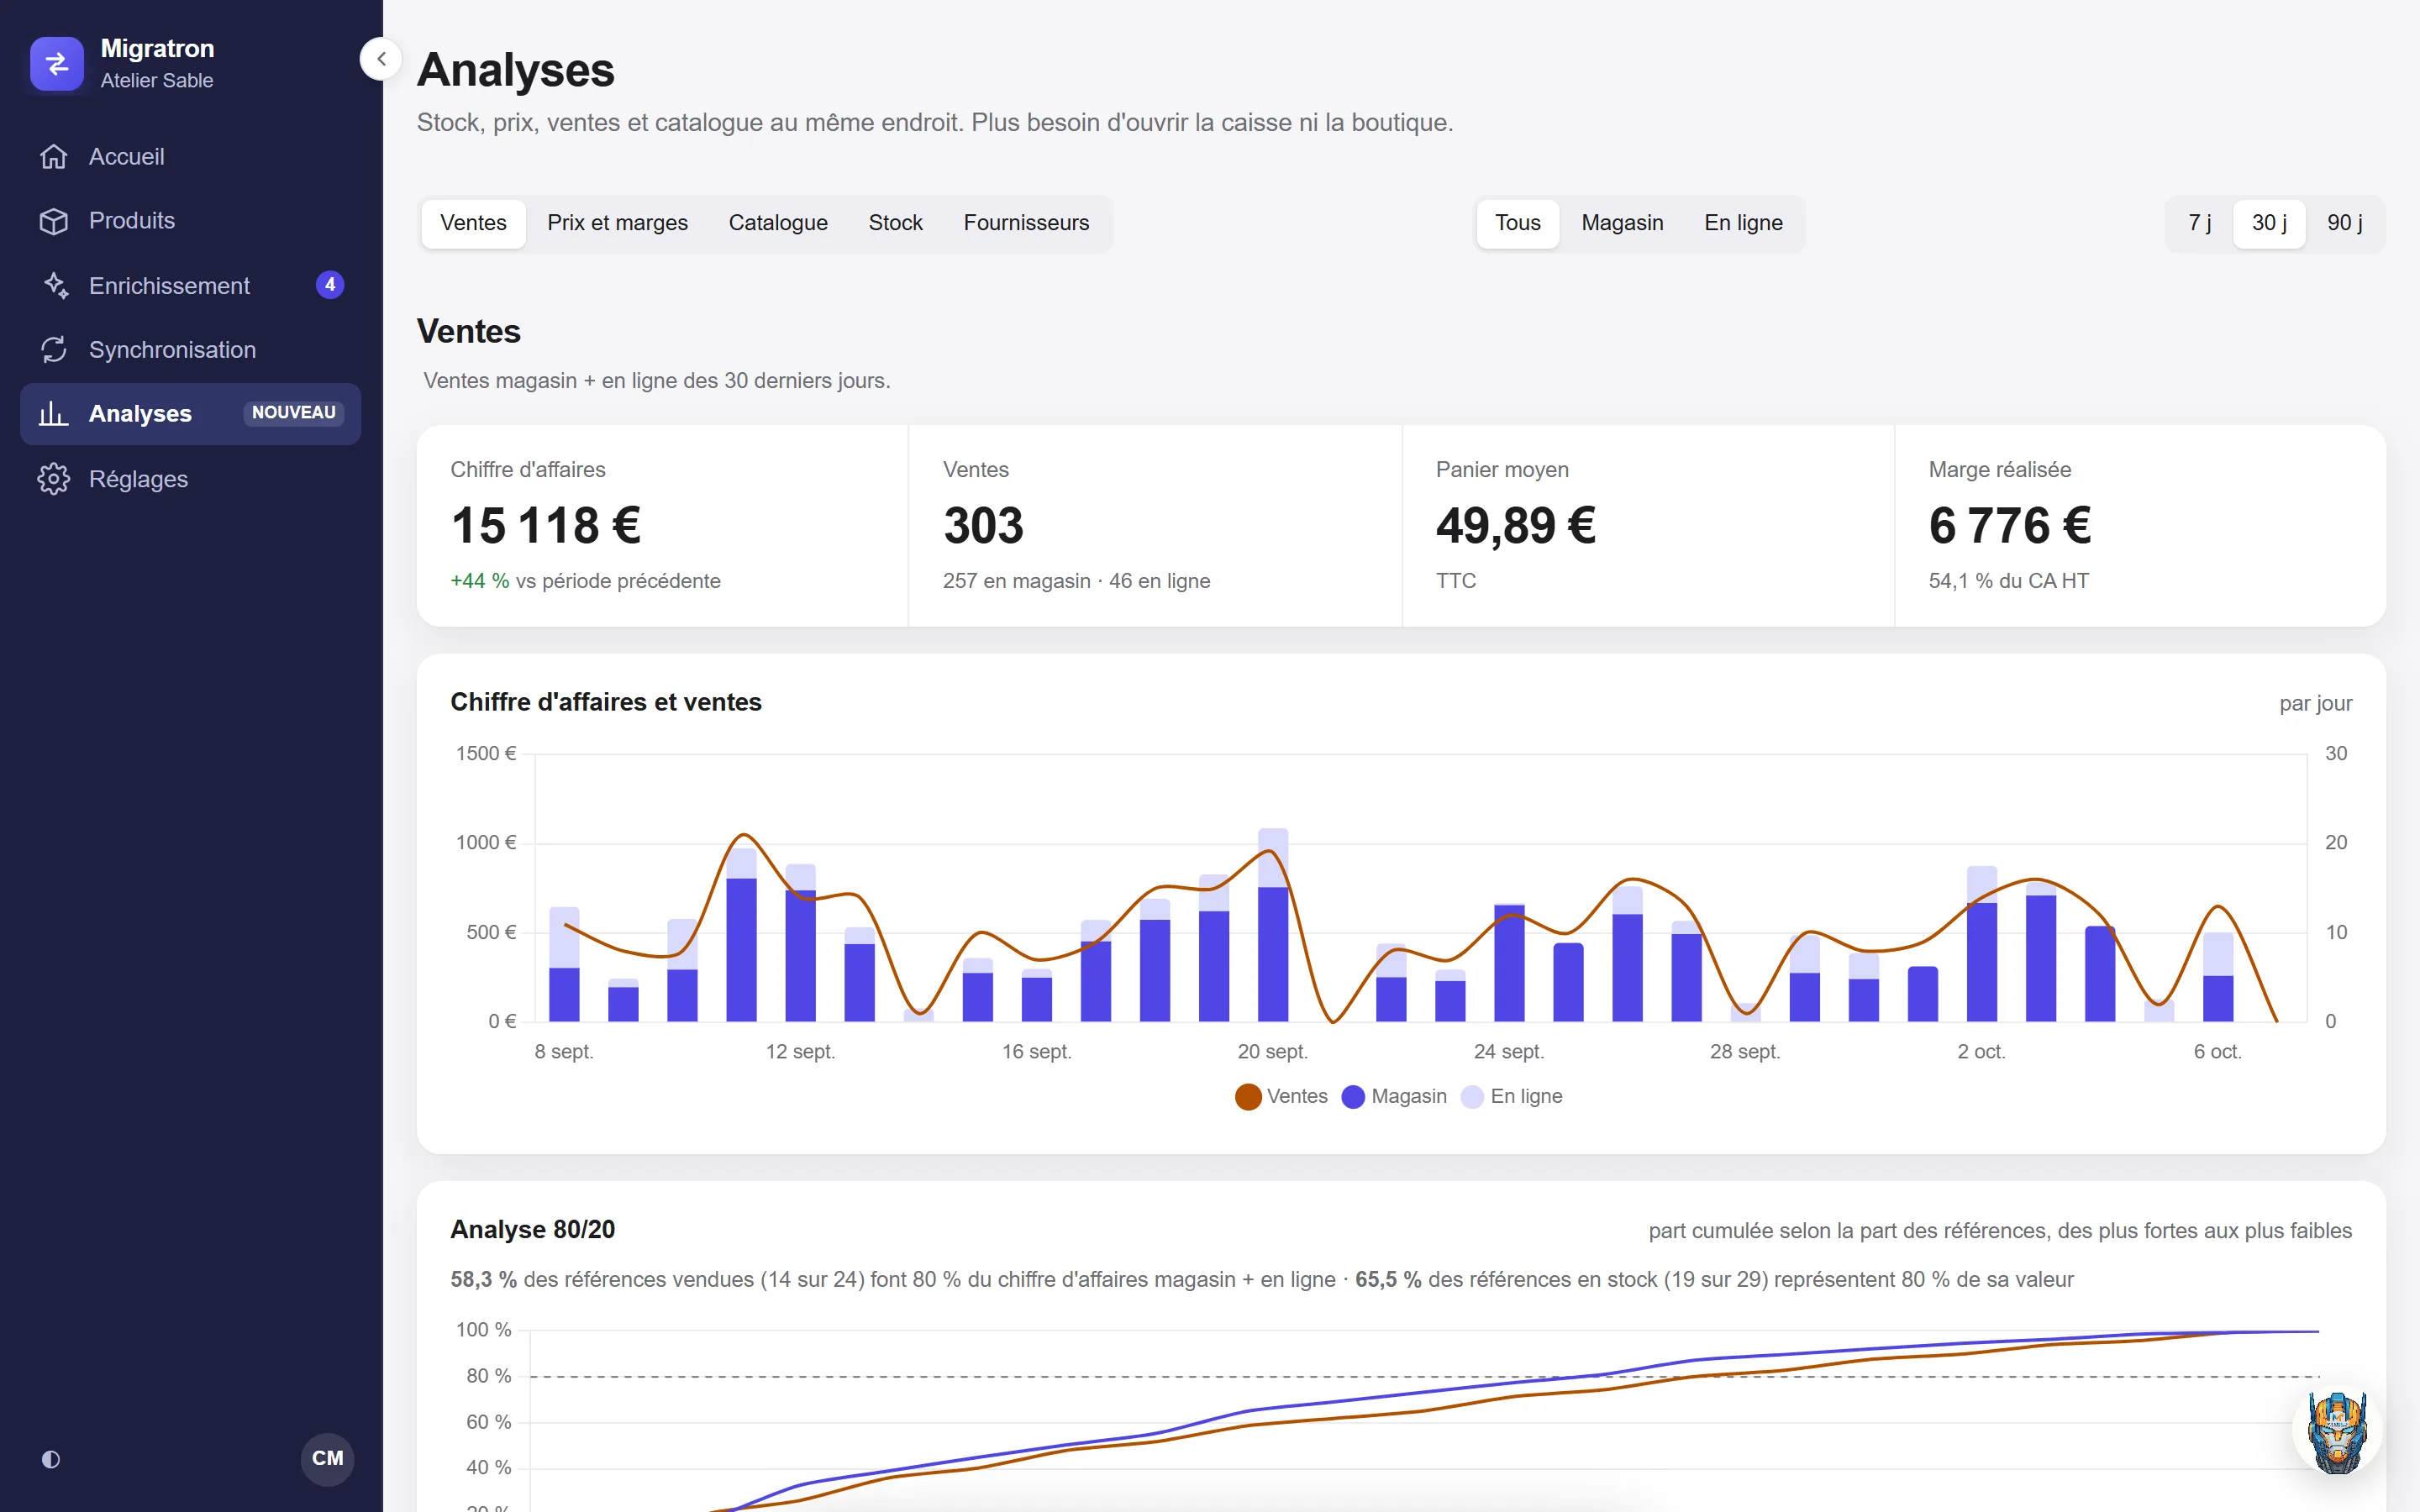Open the Fournisseurs tab
Image resolution: width=2420 pixels, height=1512 pixels.
1026,223
